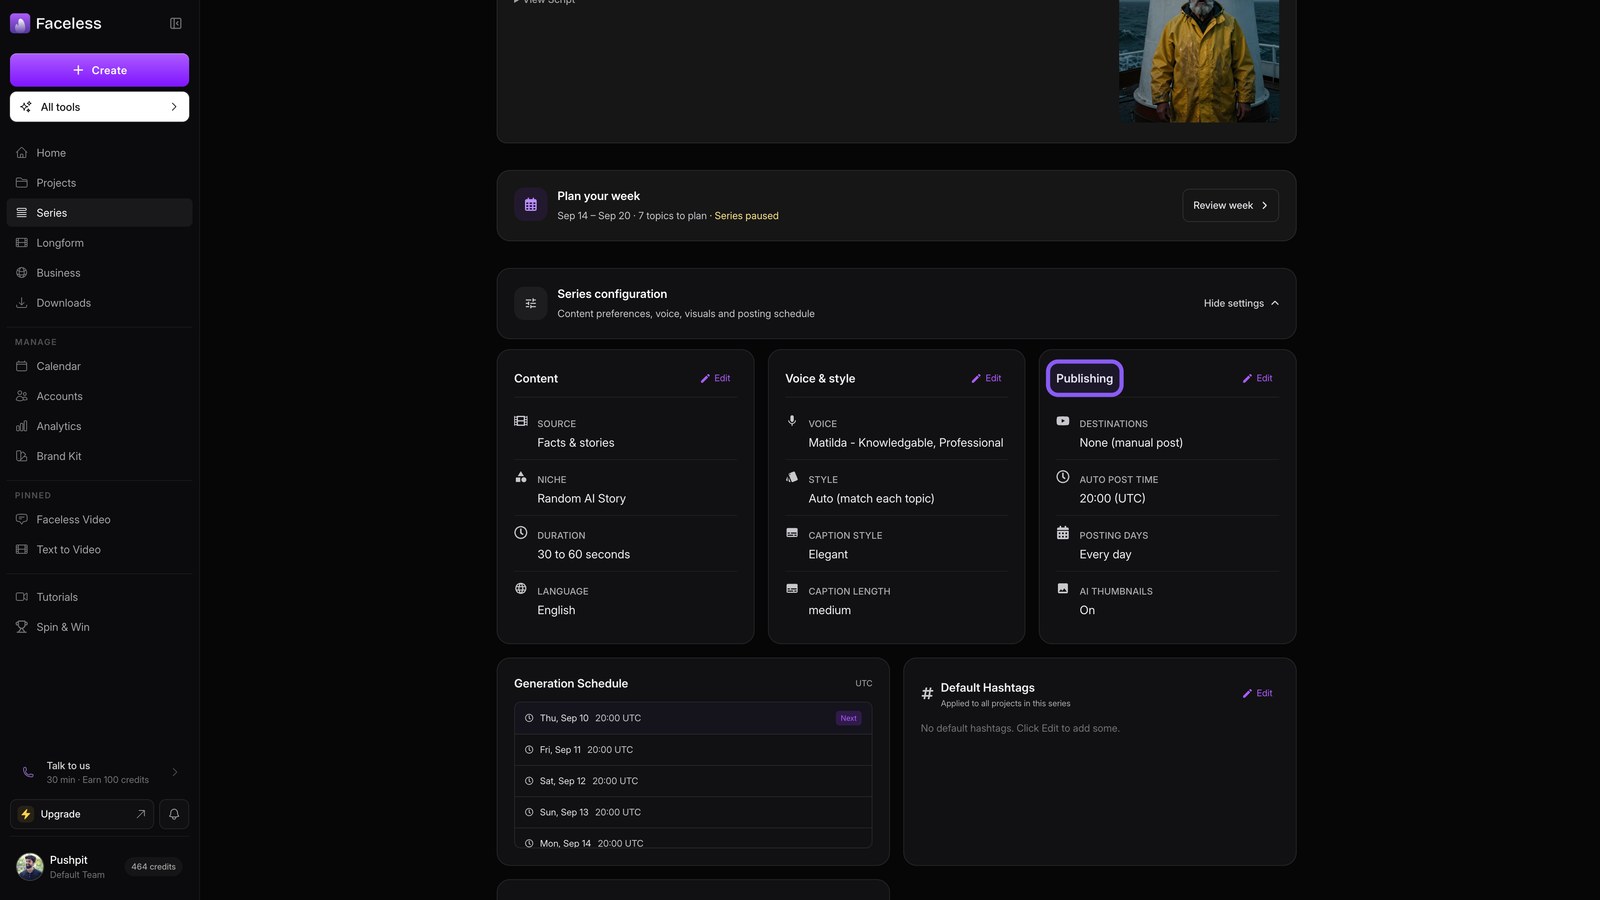Viewport: 1600px width, 900px height.
Task: Click the YouTube destinations icon
Action: 1063,421
